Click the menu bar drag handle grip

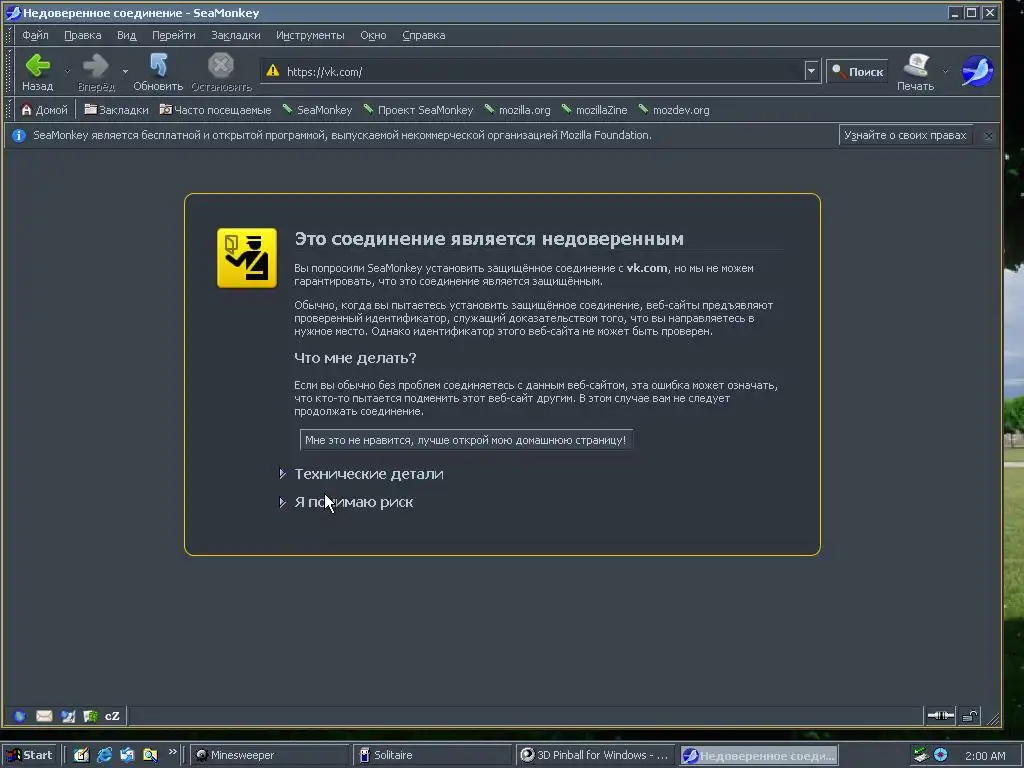tap(8, 35)
